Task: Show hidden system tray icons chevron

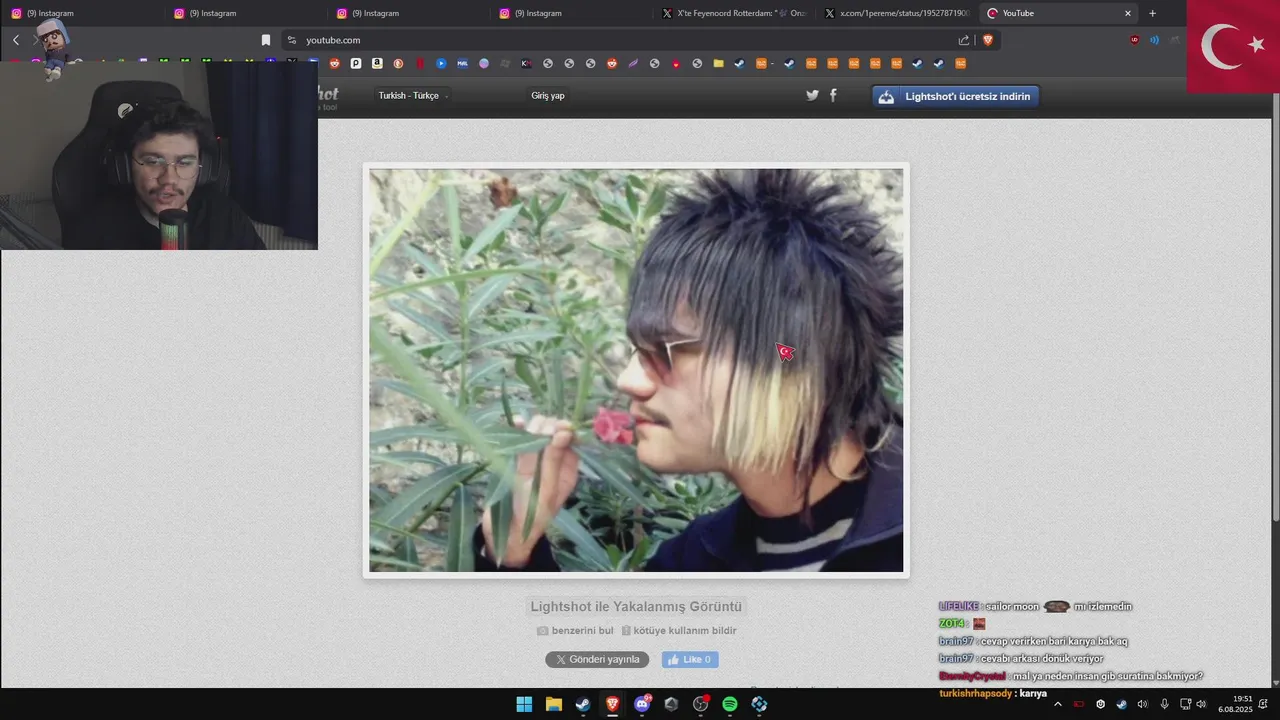Action: (1058, 704)
